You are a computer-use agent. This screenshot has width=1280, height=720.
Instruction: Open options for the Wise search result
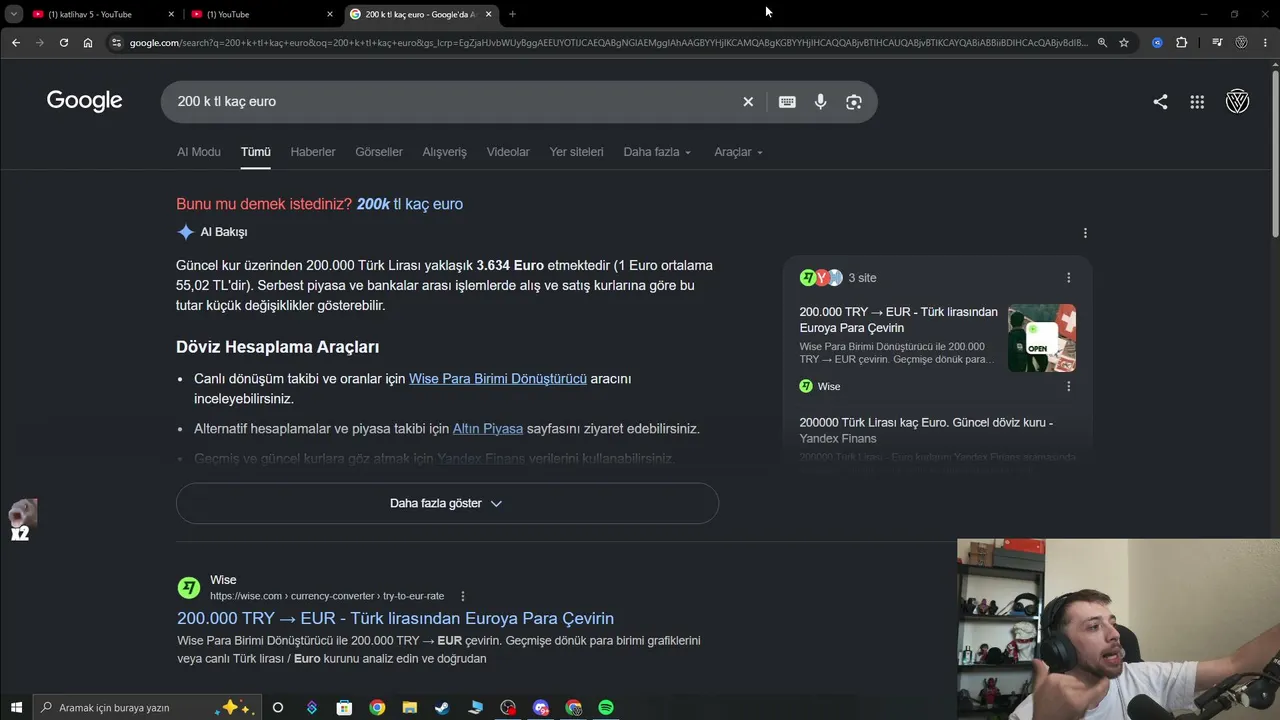tap(462, 596)
